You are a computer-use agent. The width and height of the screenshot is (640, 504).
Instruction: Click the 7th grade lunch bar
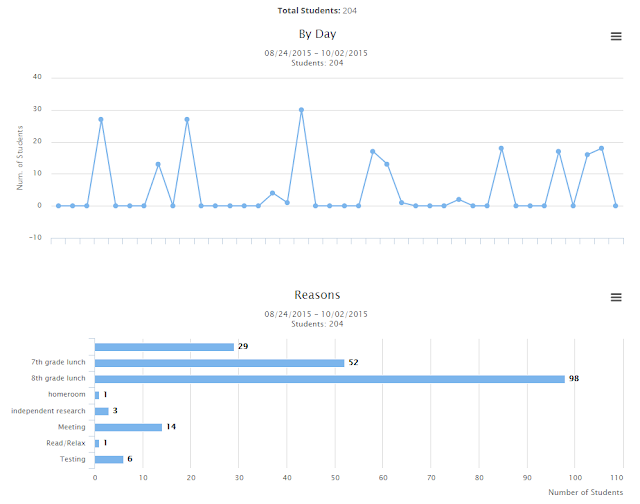pyautogui.click(x=220, y=363)
